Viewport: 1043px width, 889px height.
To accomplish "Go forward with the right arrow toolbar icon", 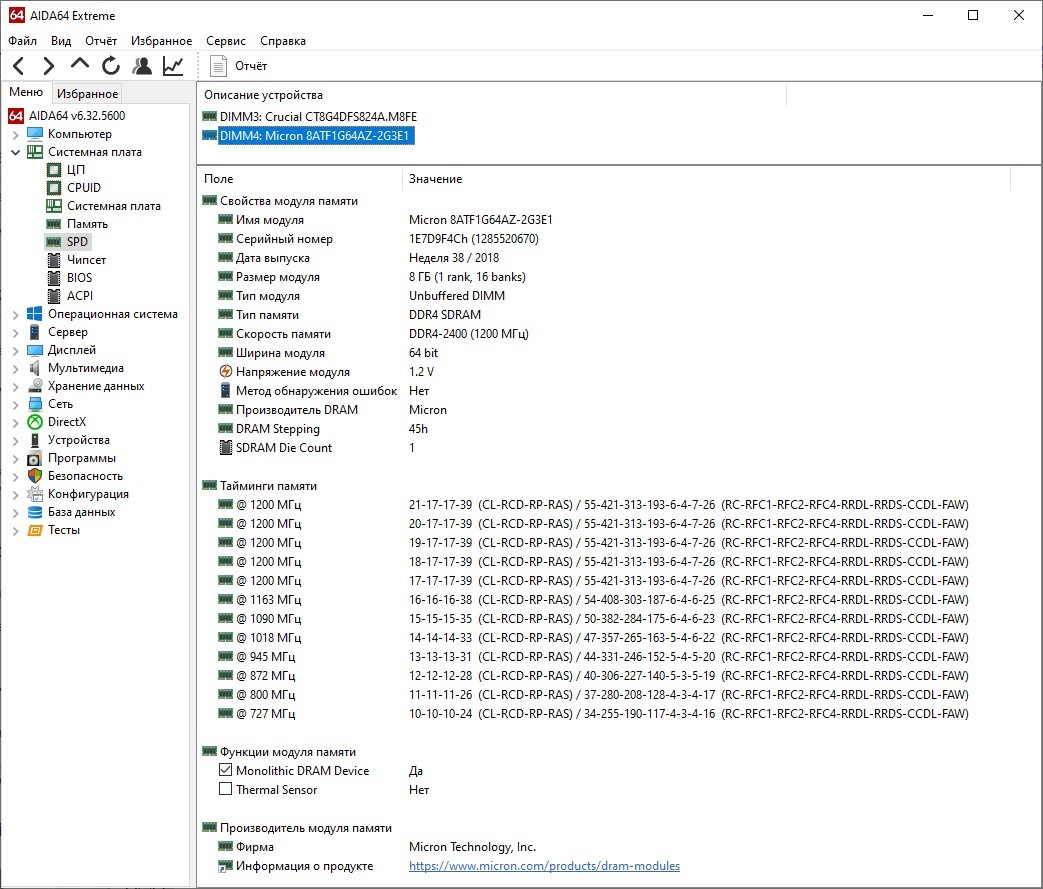I will coord(49,66).
